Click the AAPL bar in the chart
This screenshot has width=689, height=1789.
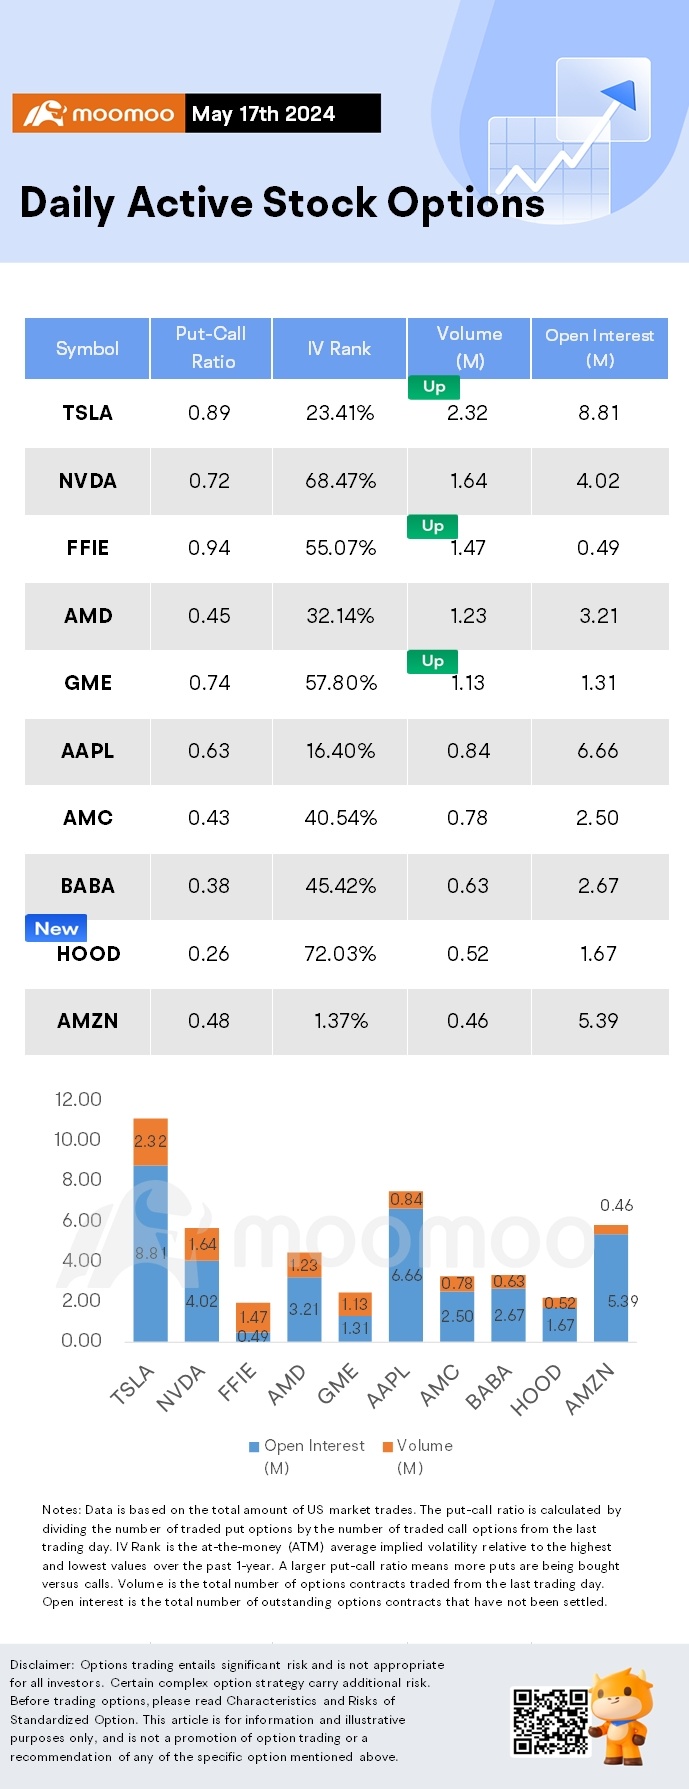406,1266
